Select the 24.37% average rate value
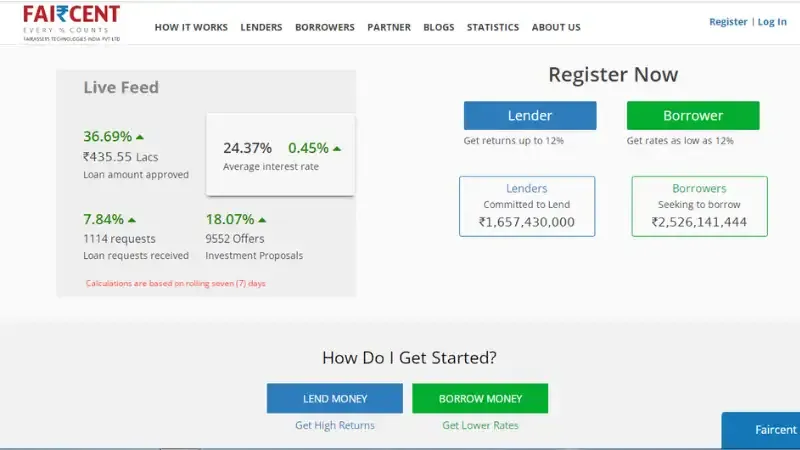The image size is (800, 450). (x=247, y=148)
